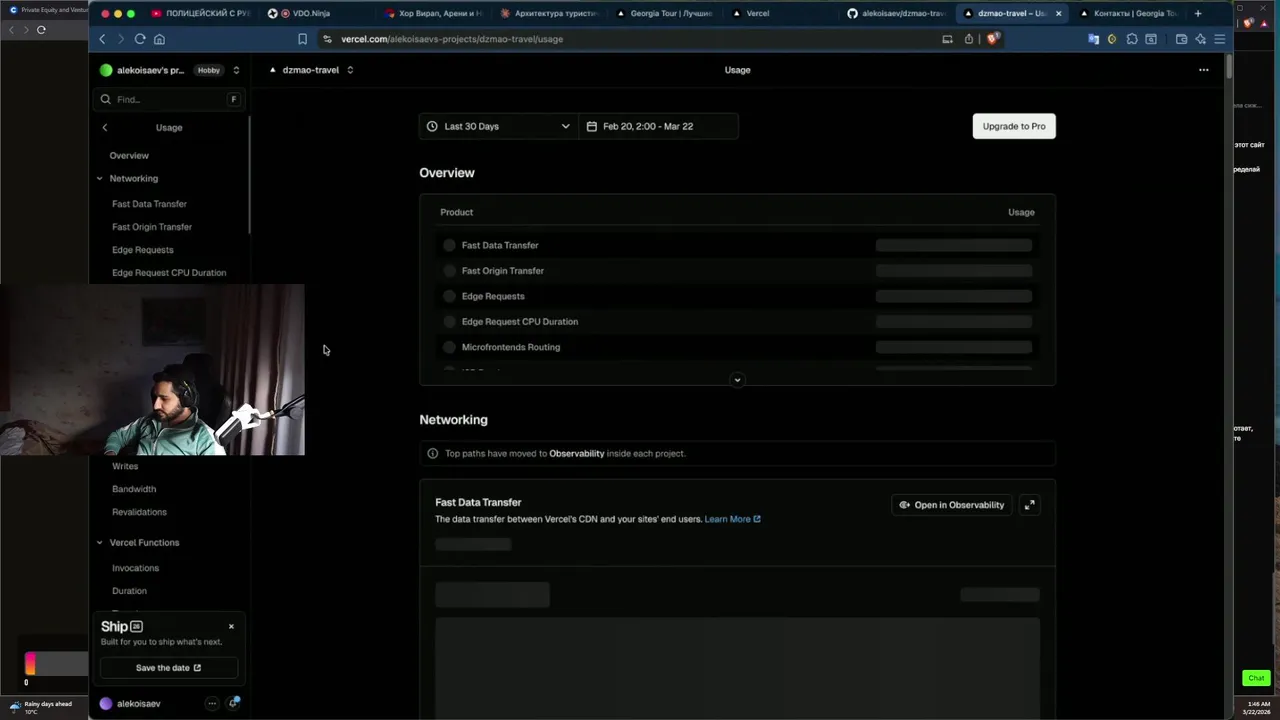
Task: Click Open in Observability button
Action: click(x=952, y=505)
